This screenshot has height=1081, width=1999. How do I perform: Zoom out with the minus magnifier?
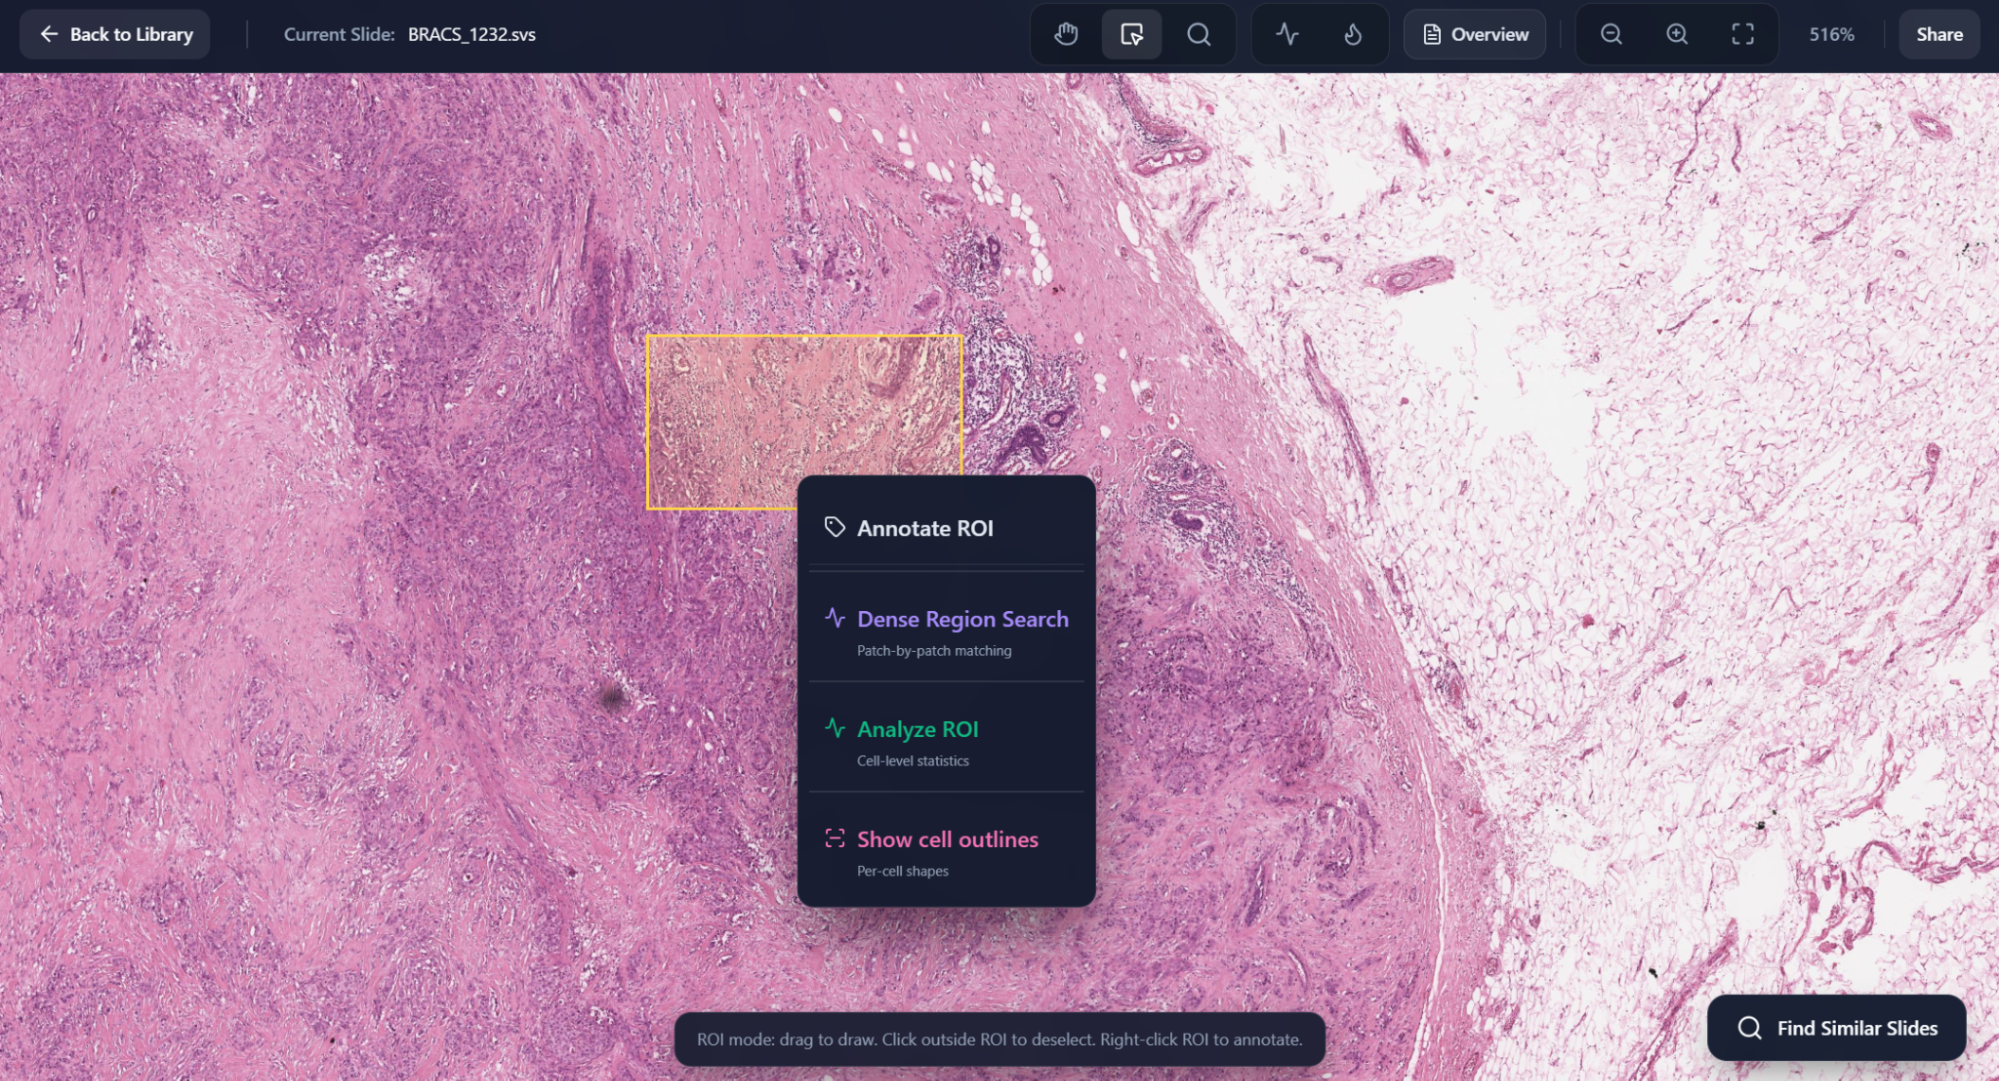(x=1611, y=34)
